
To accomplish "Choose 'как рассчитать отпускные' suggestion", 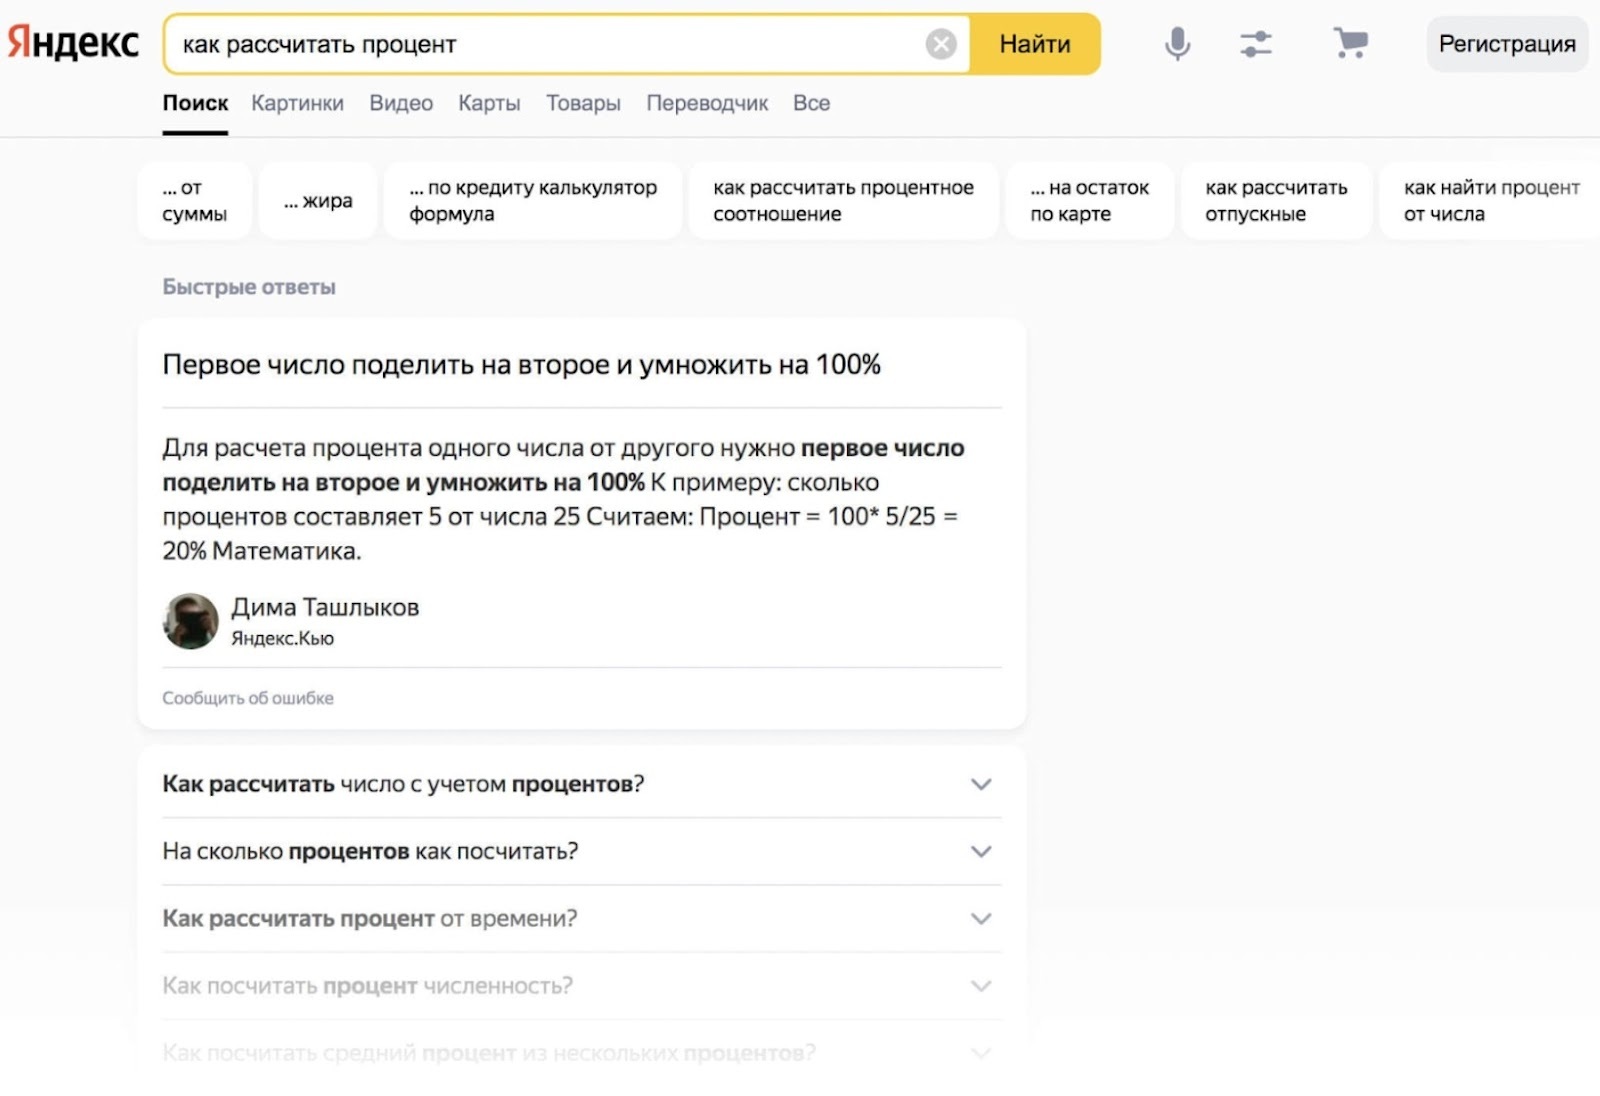I will coord(1275,201).
